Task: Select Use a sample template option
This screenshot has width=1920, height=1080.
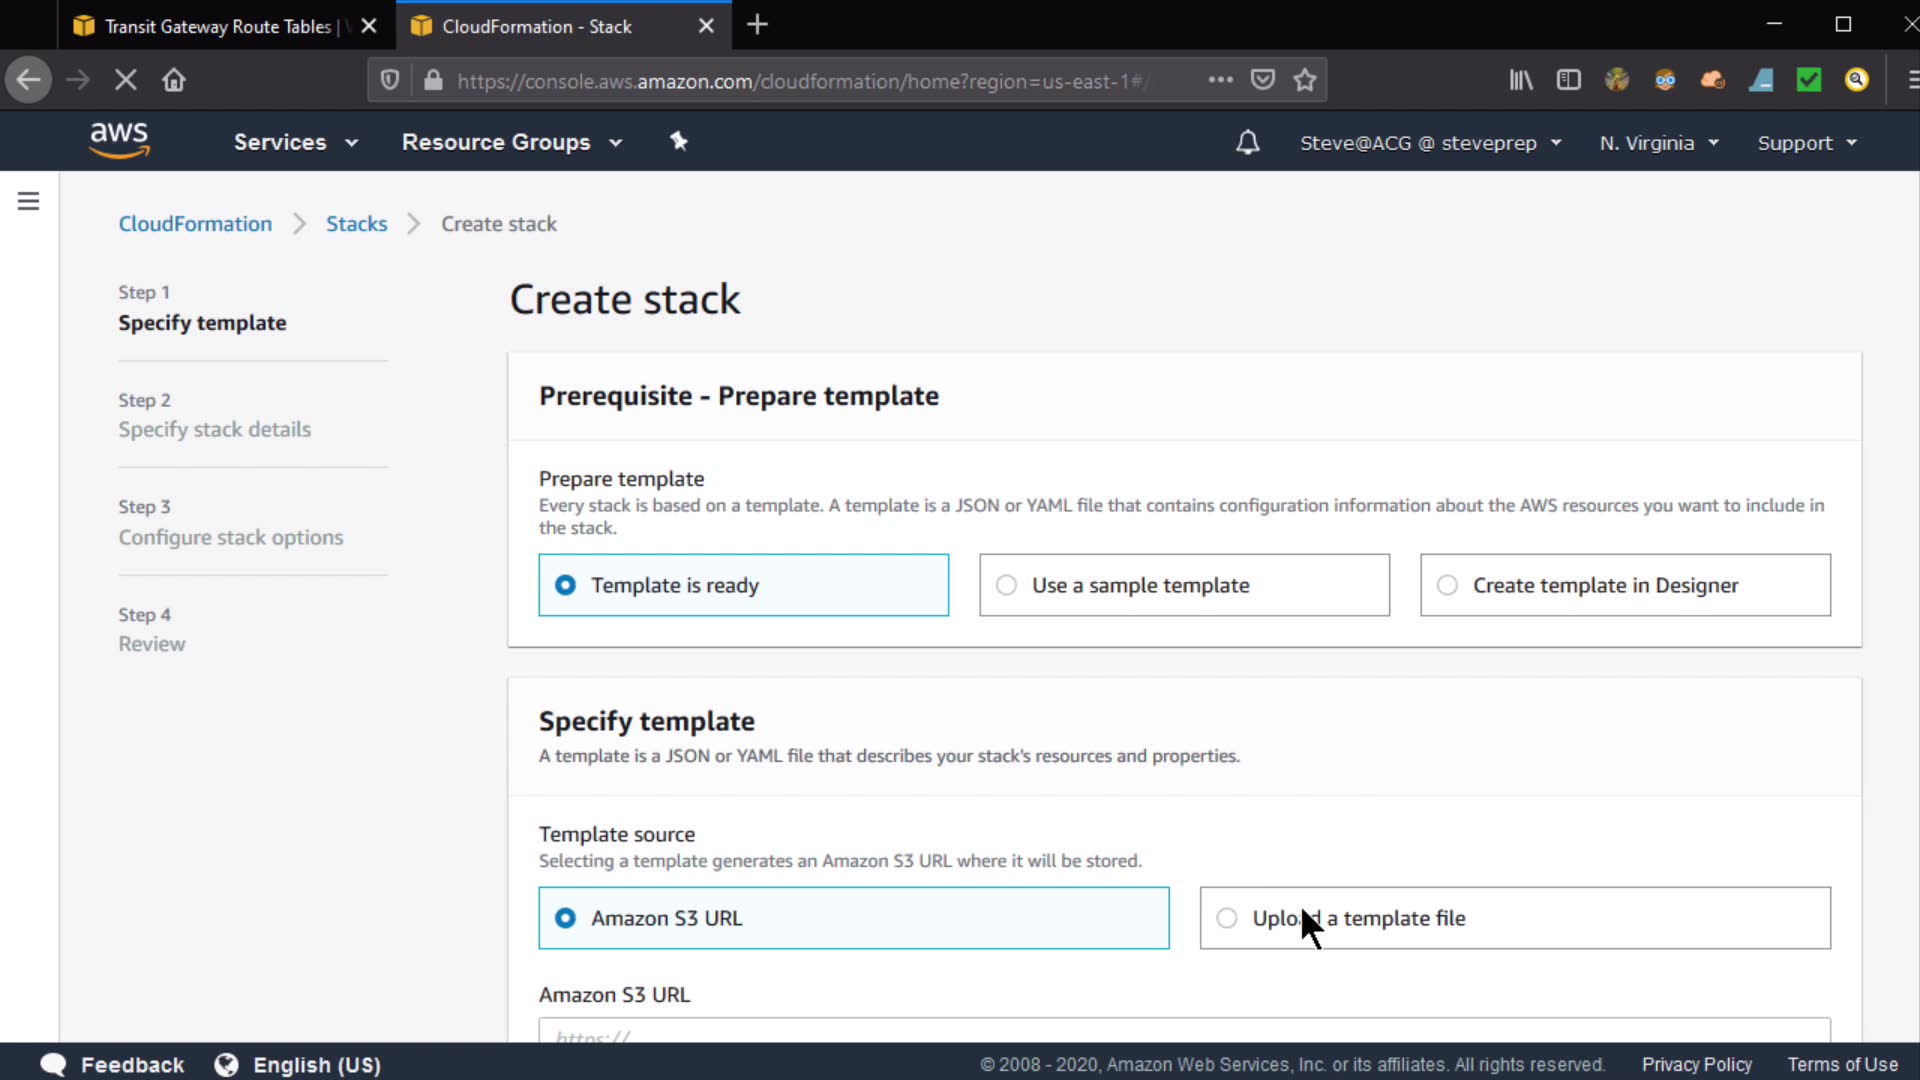Action: pyautogui.click(x=1184, y=585)
